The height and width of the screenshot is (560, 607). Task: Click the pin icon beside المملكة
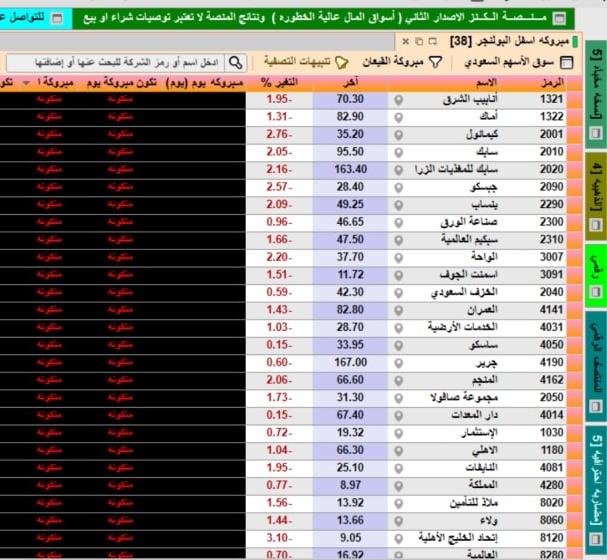(x=399, y=486)
